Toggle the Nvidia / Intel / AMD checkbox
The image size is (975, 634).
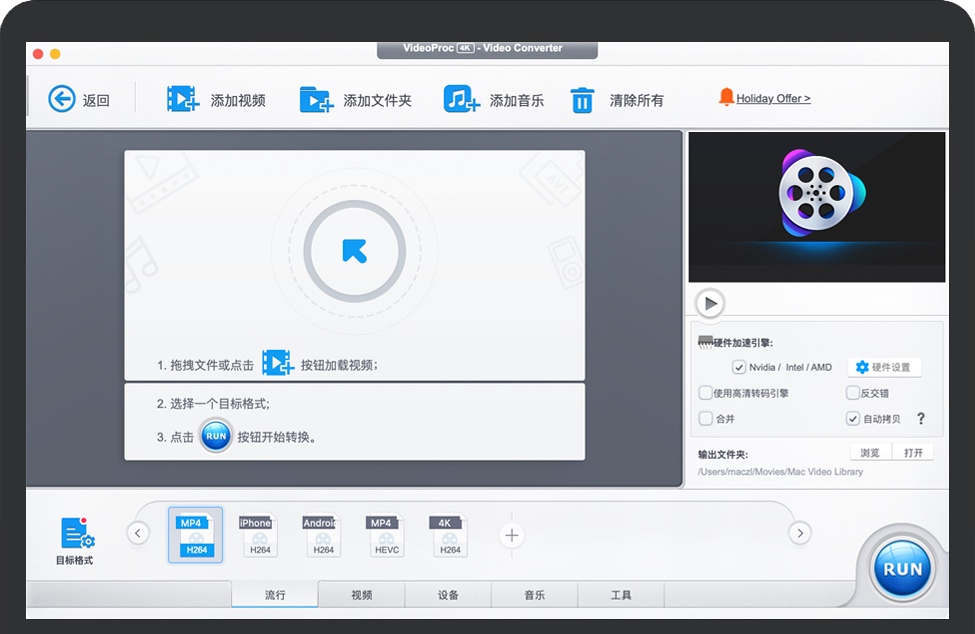[739, 367]
